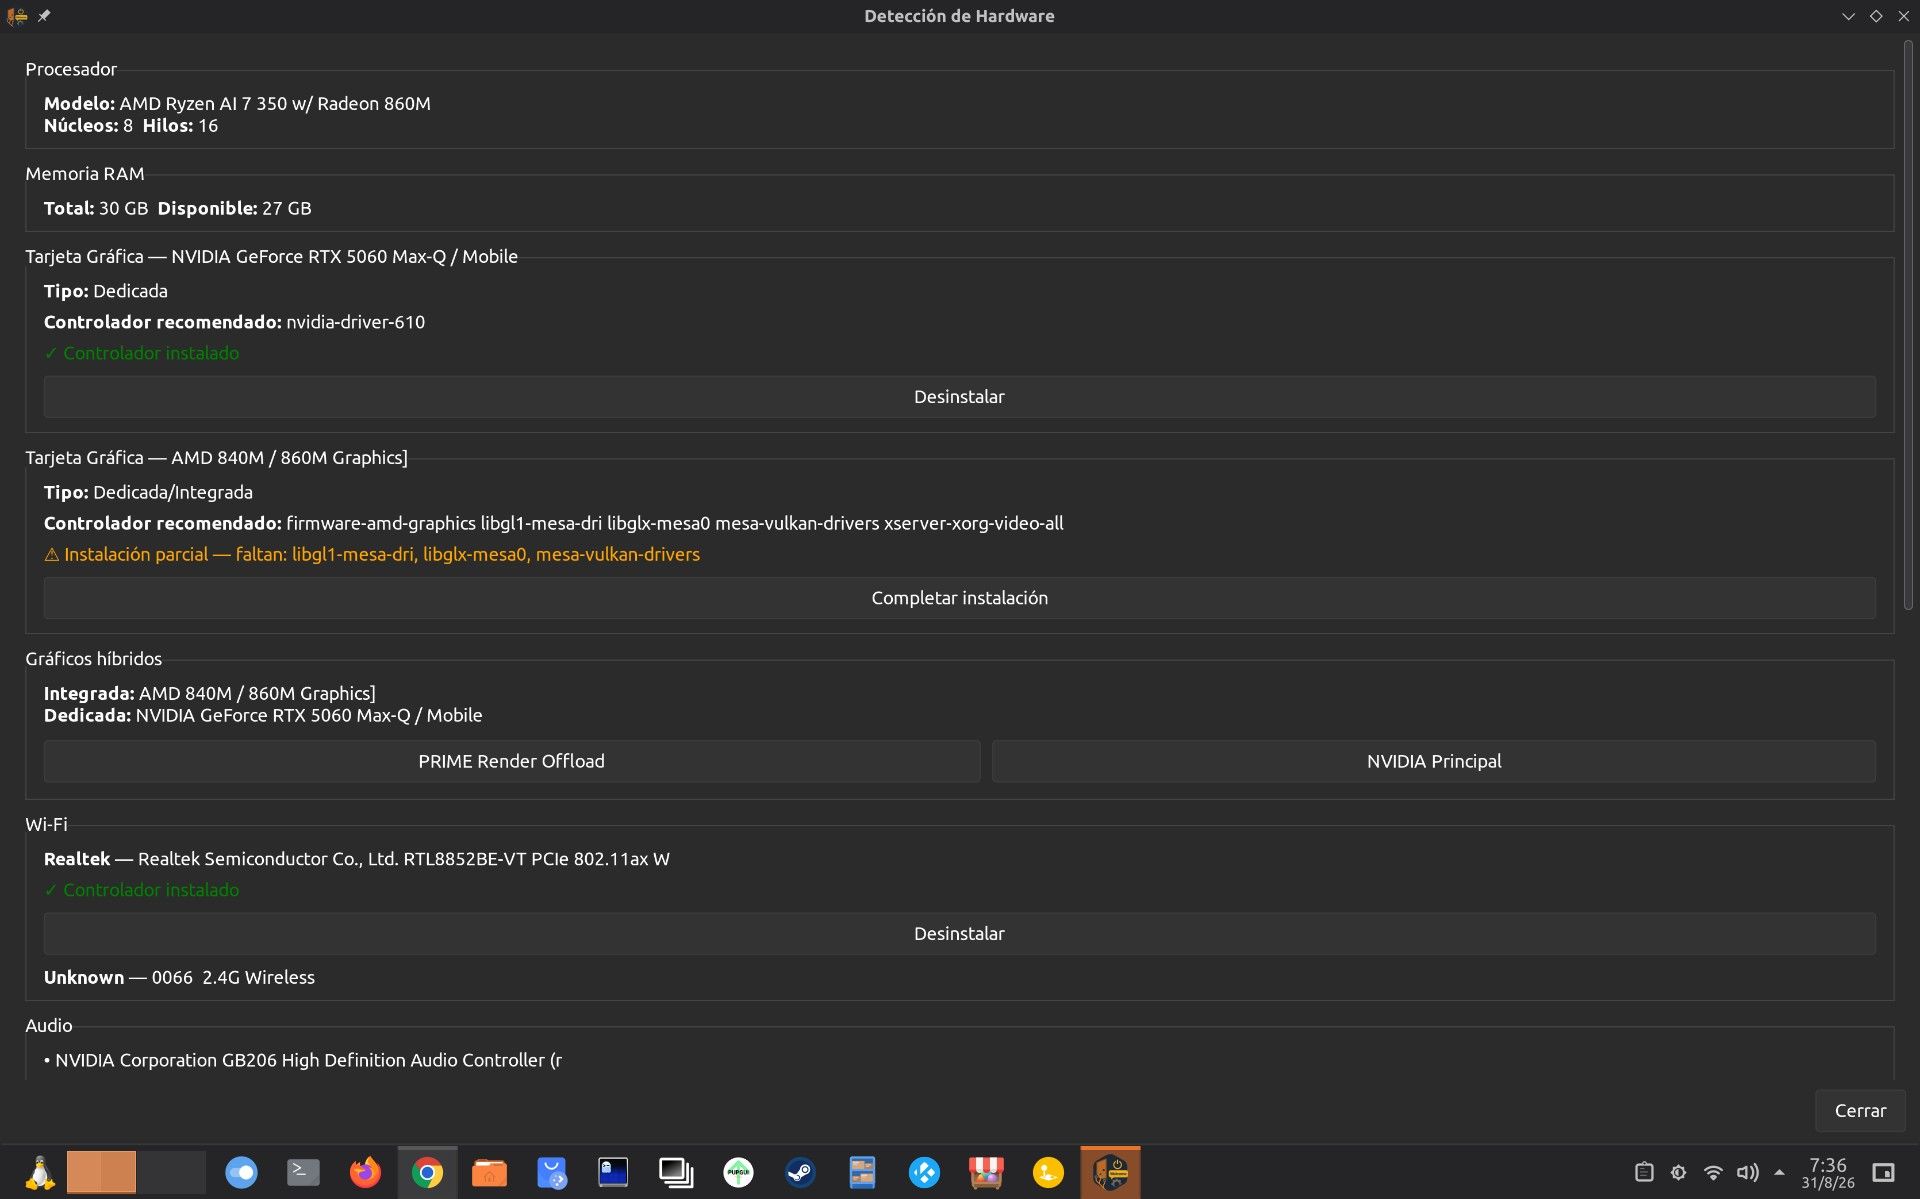Click the show desktop icon in the tray

[1884, 1172]
